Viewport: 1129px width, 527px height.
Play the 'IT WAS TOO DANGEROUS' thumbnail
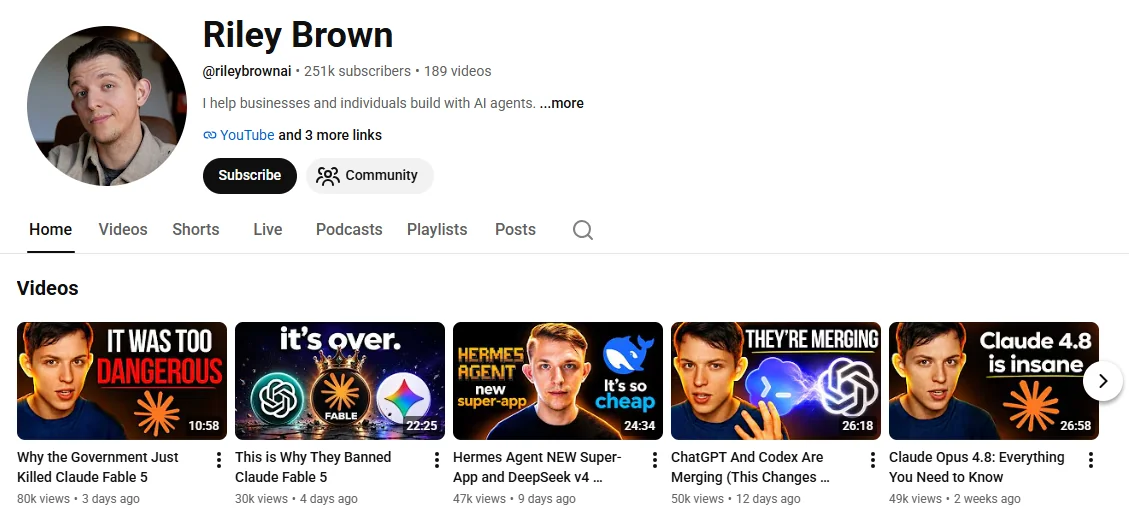point(122,381)
